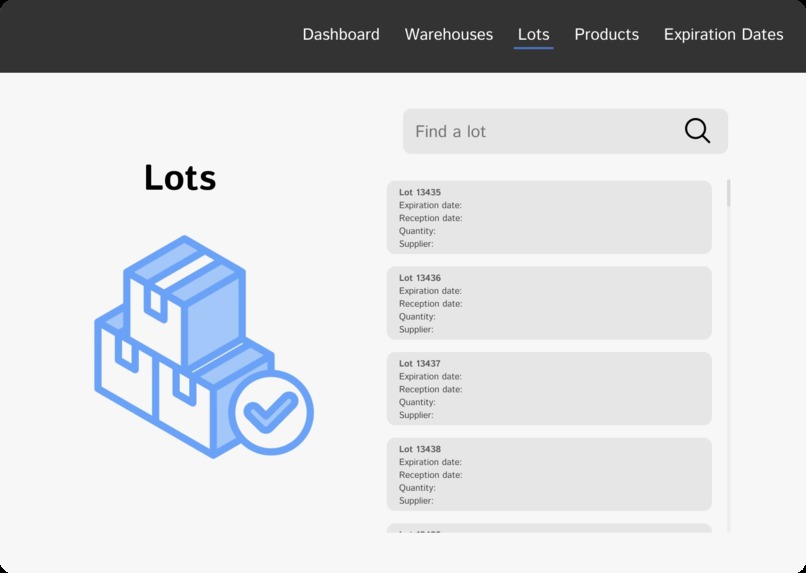This screenshot has width=806, height=573.
Task: Click Expiration date in Lot 13438
Action: (x=430, y=462)
